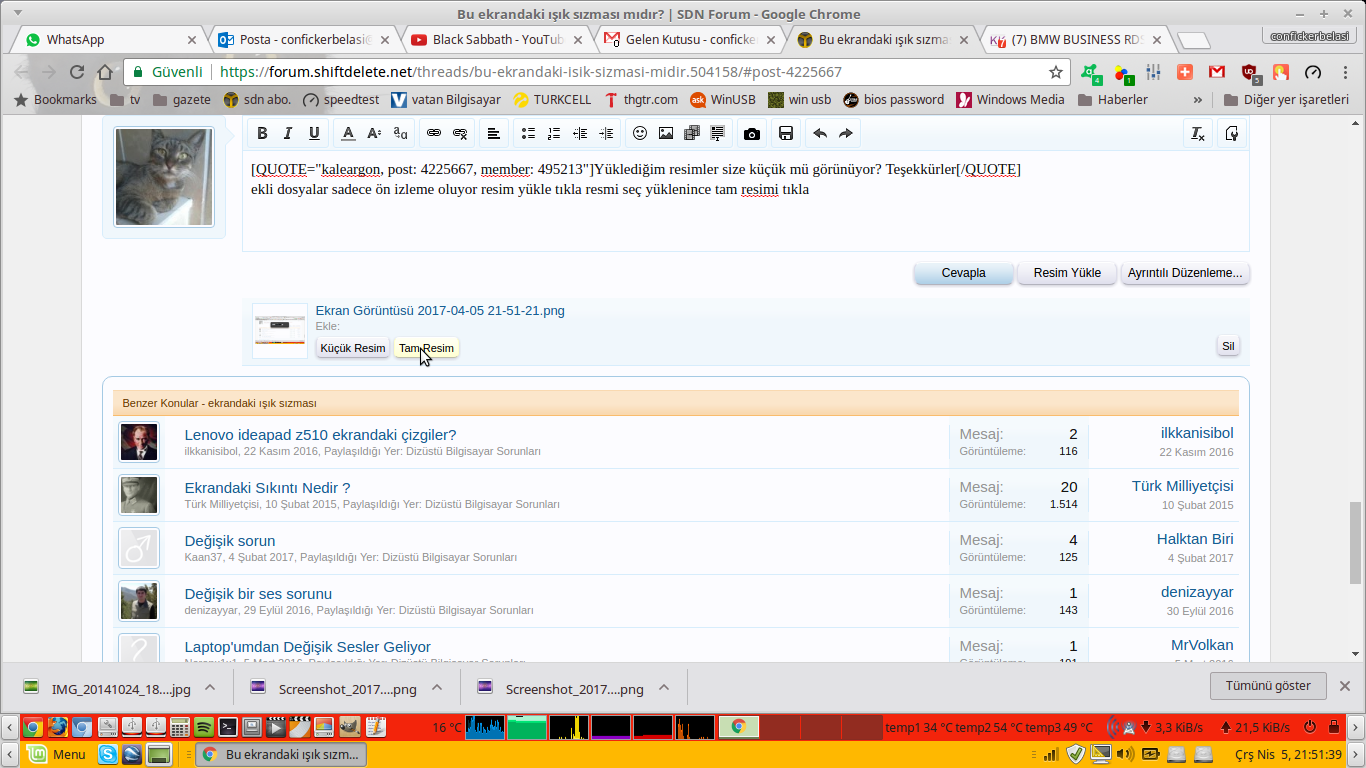The width and height of the screenshot is (1366, 768).
Task: Insert image via editor picture icon
Action: (666, 133)
